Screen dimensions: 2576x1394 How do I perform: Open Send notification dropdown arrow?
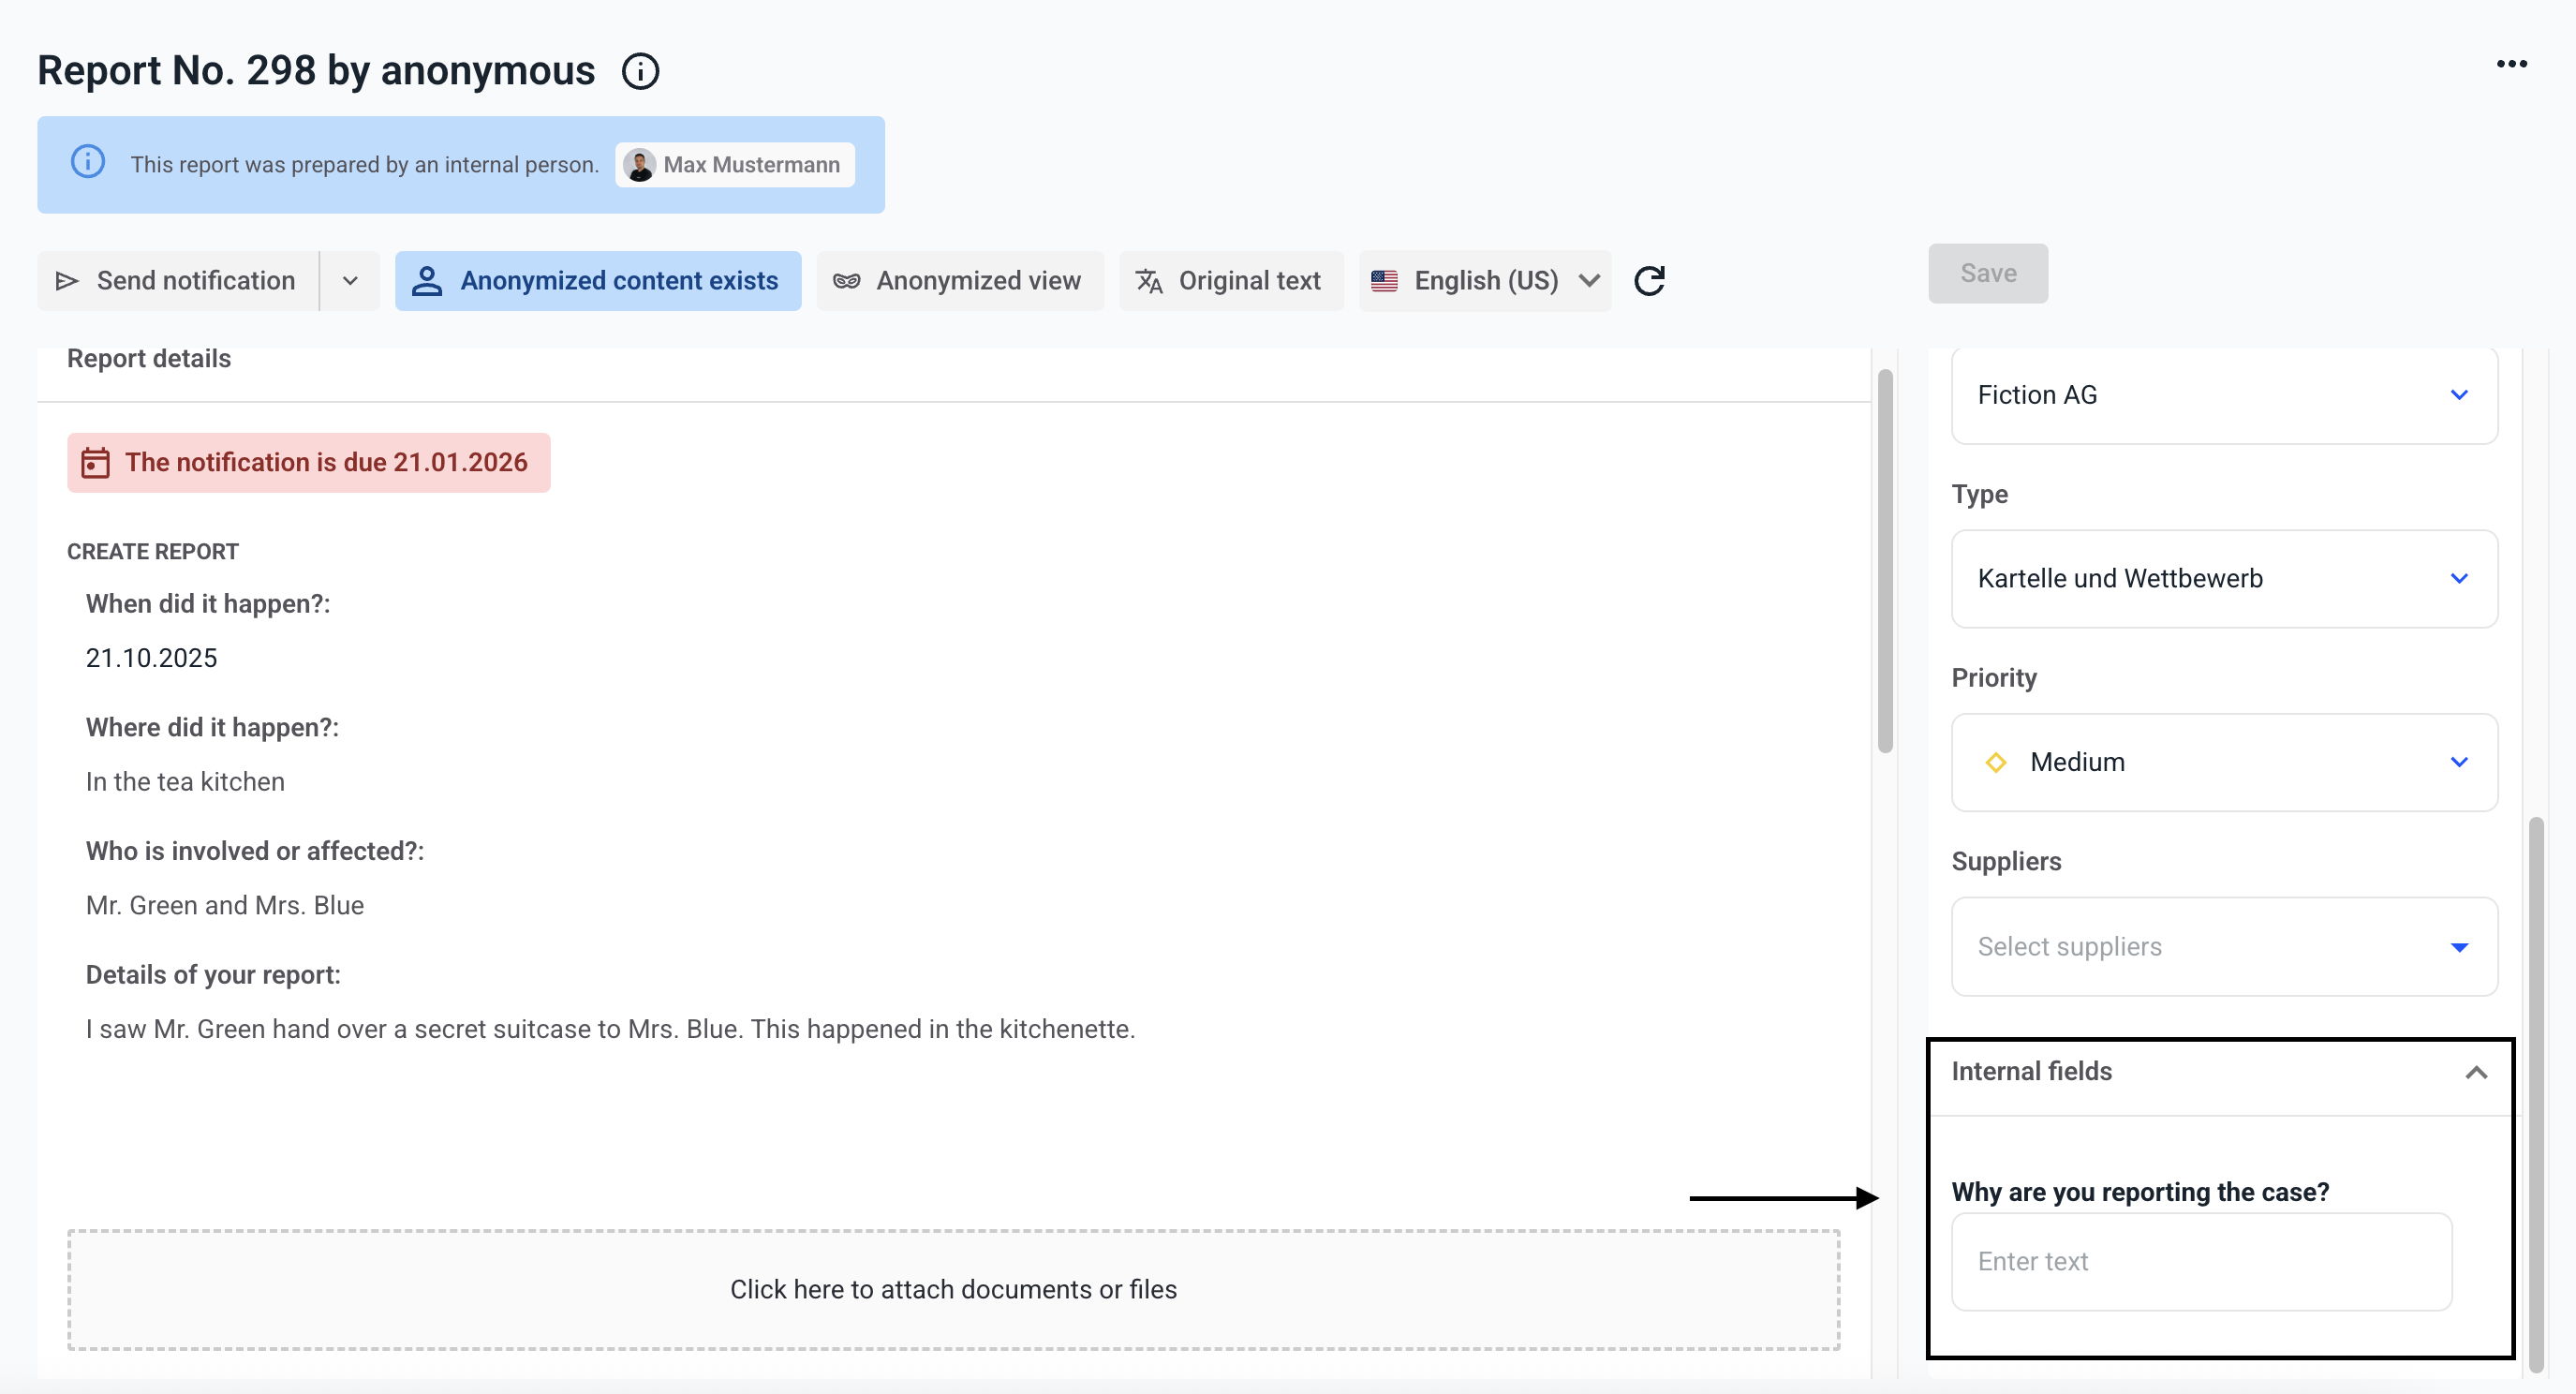[350, 281]
